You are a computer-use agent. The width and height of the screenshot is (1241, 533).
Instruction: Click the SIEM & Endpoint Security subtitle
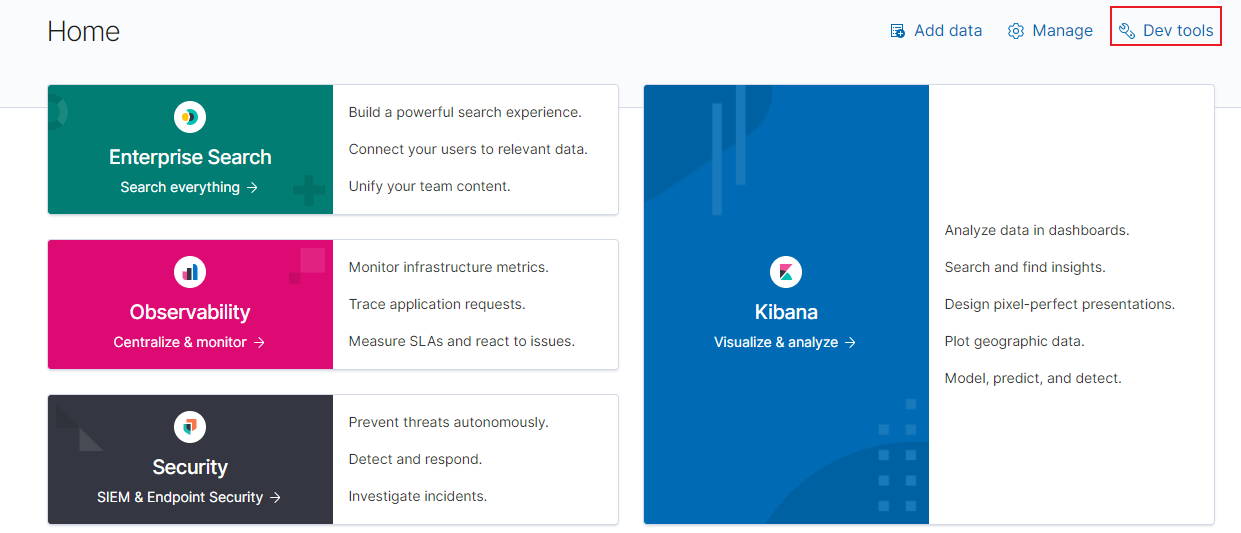point(180,497)
